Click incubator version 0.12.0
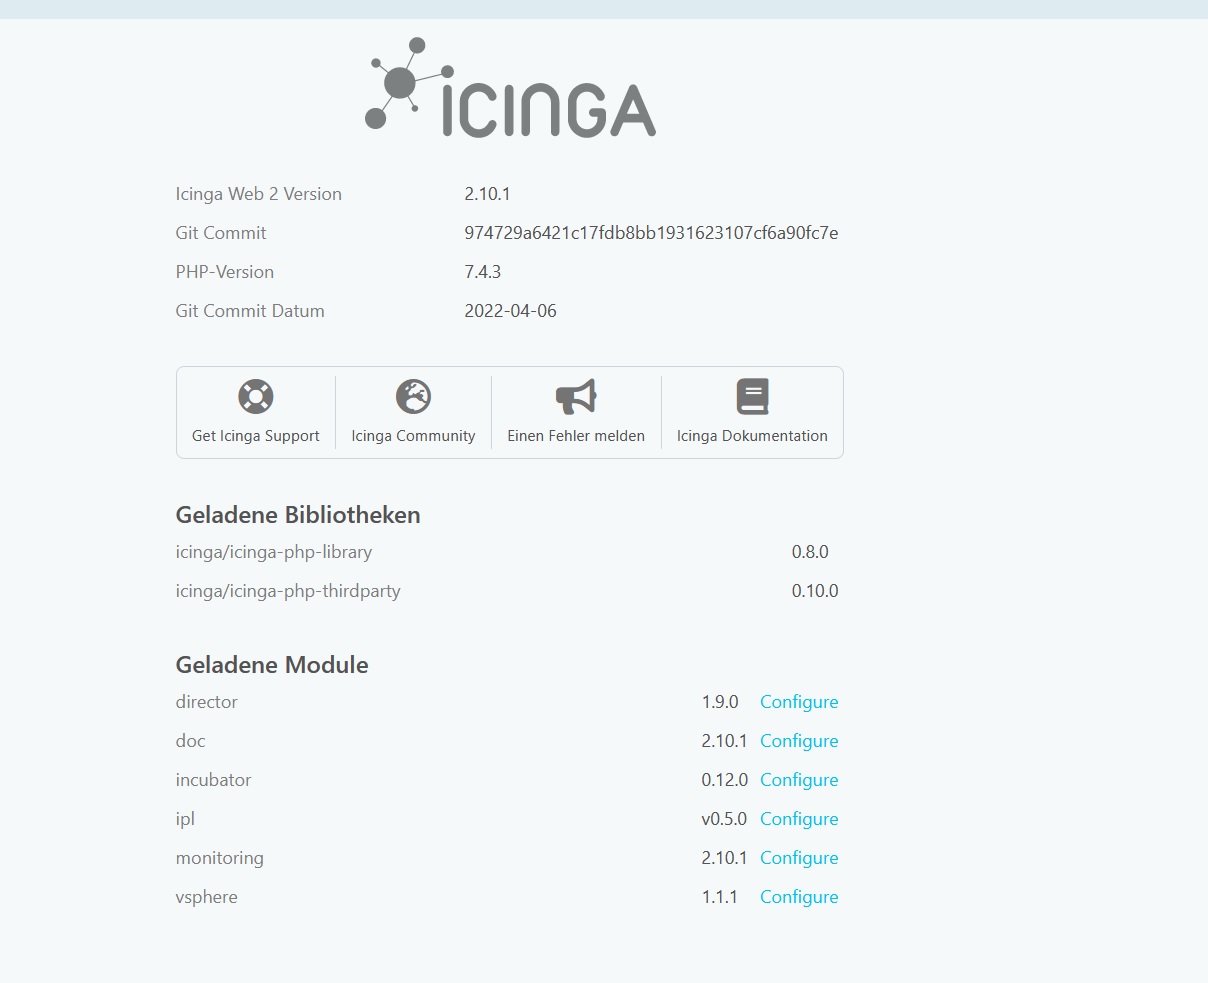Image resolution: width=1208 pixels, height=983 pixels. pyautogui.click(x=725, y=780)
